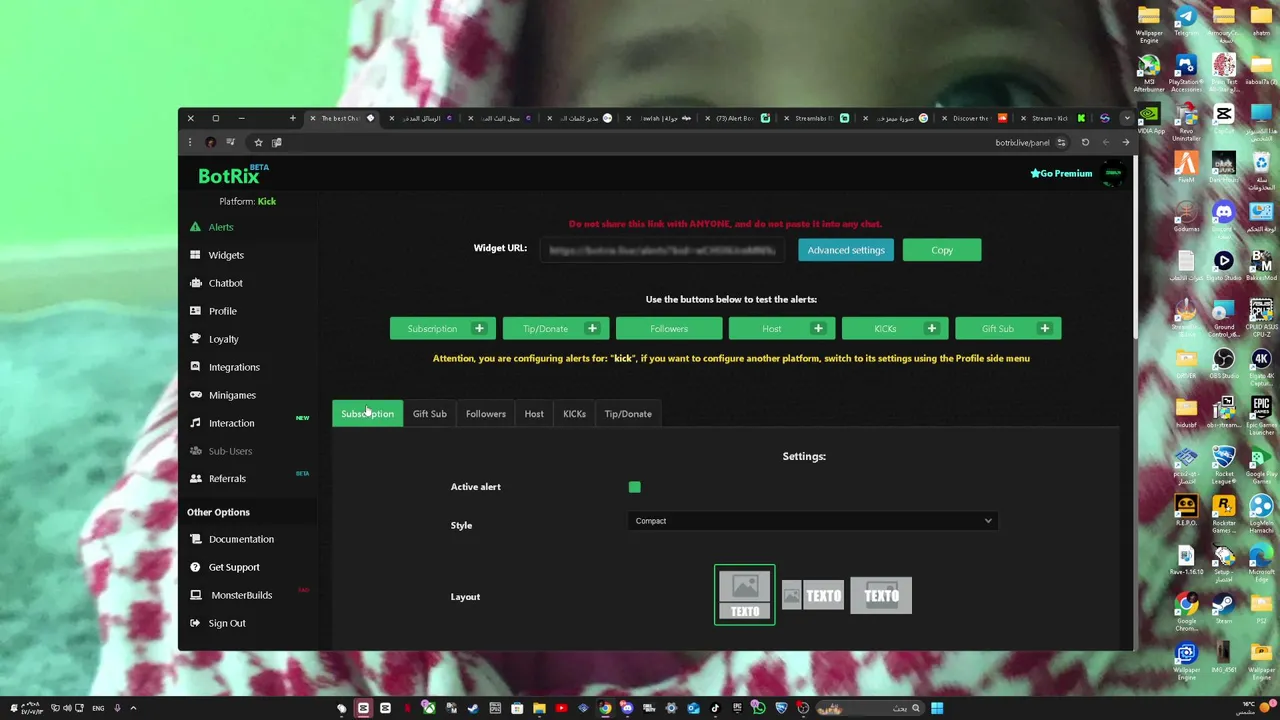The width and height of the screenshot is (1280, 720).
Task: Open the browser tab search chevron
Action: [1127, 118]
